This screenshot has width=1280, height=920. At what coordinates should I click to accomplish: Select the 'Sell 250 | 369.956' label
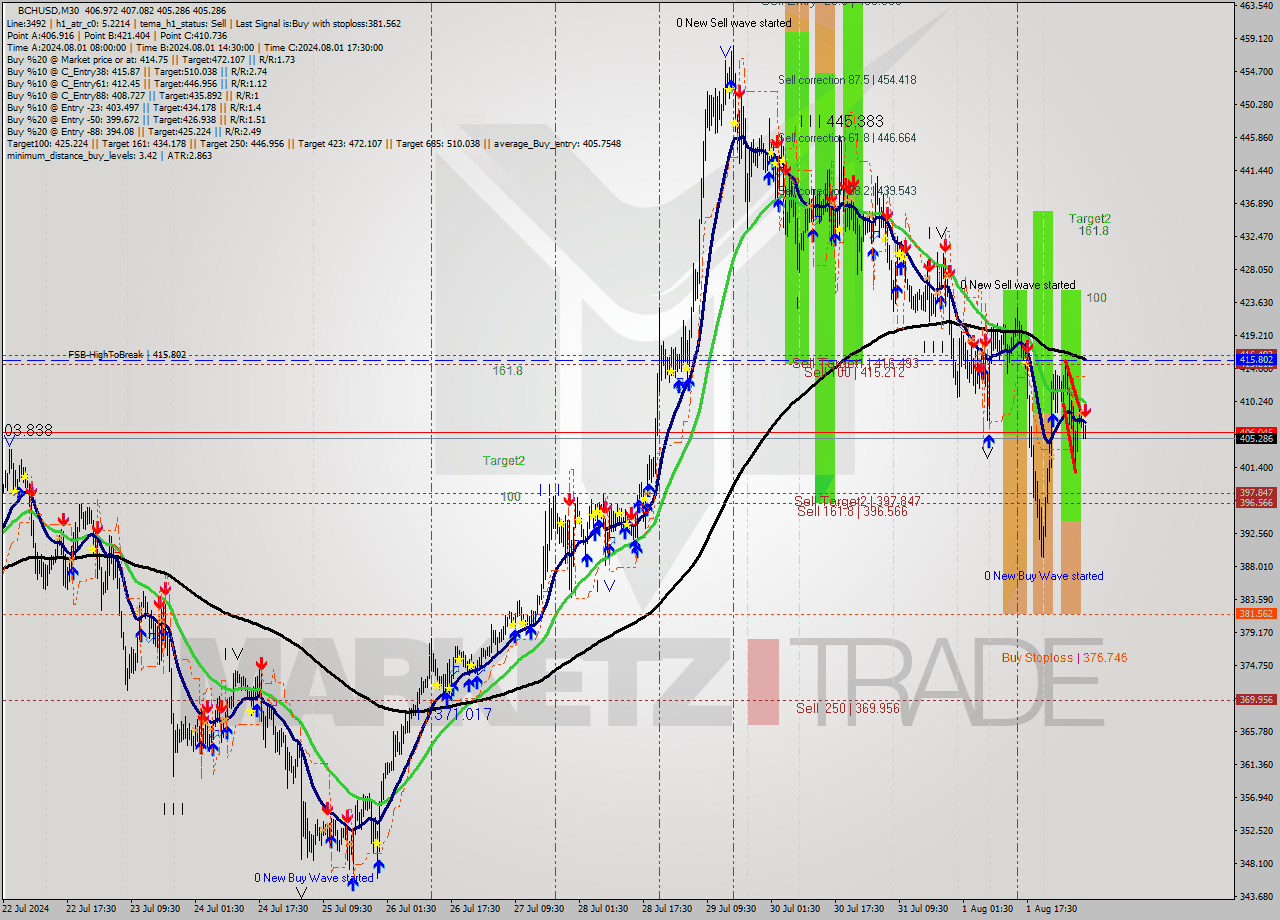point(847,708)
